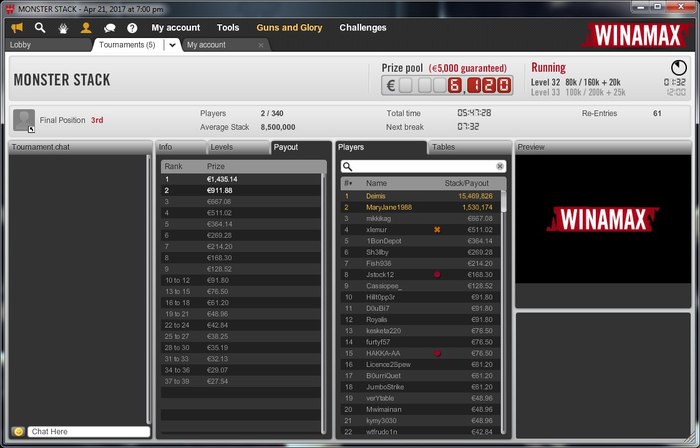Click the red dot beside HAKKA-AA
700x448 pixels.
[437, 353]
